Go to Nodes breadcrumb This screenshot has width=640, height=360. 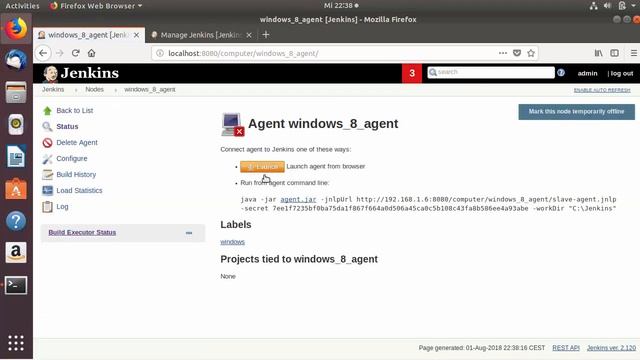click(x=94, y=89)
